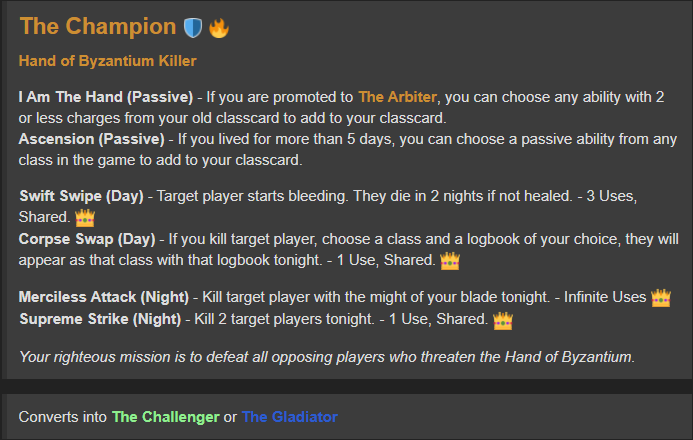This screenshot has height=440, width=693.
Task: Click the fire icon next to the title
Action: pos(219,28)
